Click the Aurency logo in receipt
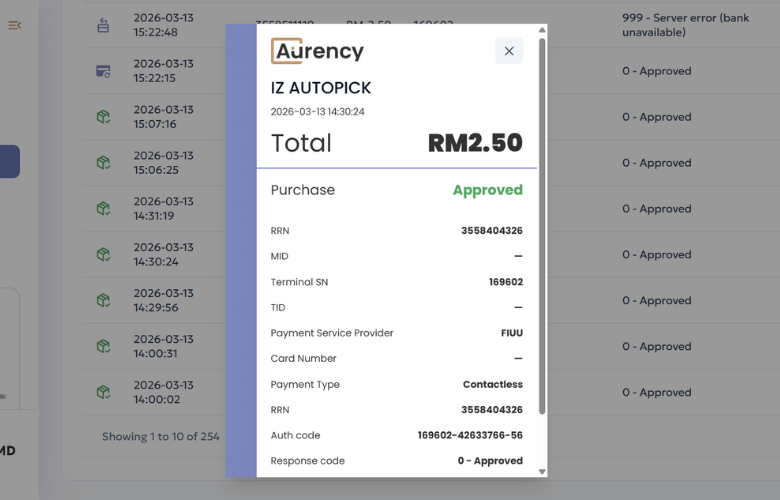 pos(317,51)
